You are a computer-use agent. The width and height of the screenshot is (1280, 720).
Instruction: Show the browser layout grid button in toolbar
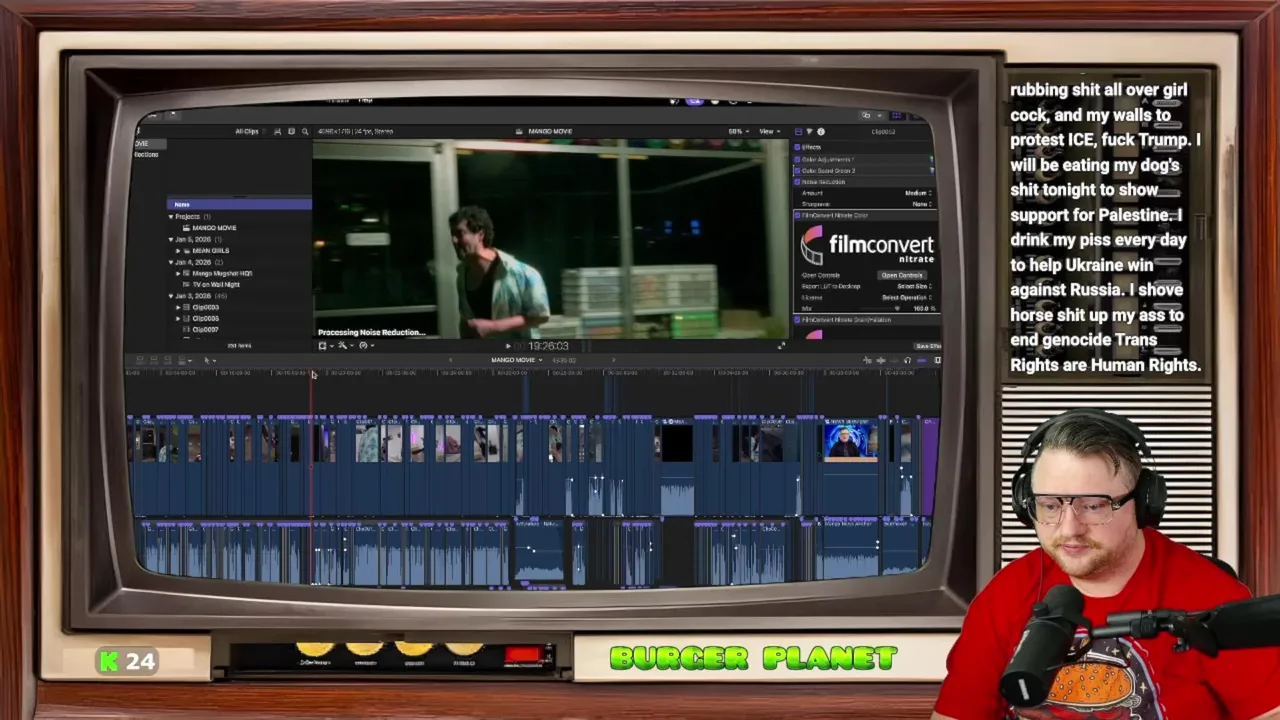click(897, 115)
